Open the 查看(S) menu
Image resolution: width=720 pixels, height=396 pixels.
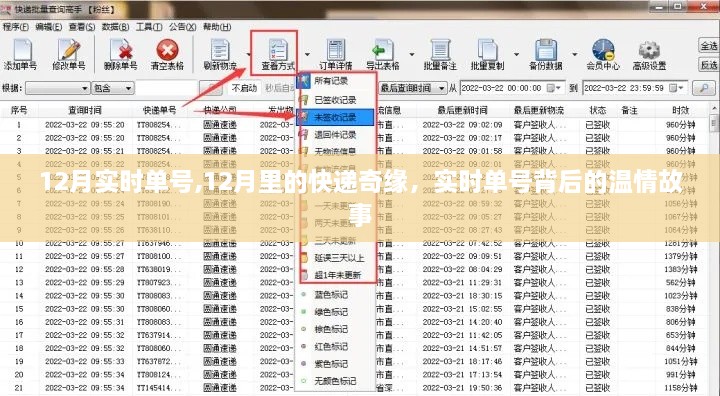click(x=82, y=27)
